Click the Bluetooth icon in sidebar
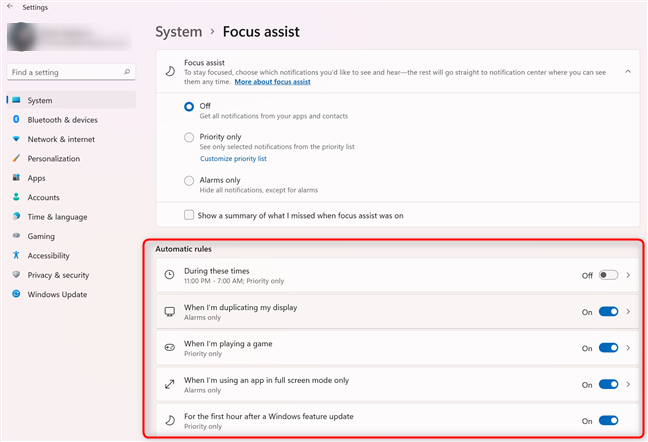 coord(16,119)
